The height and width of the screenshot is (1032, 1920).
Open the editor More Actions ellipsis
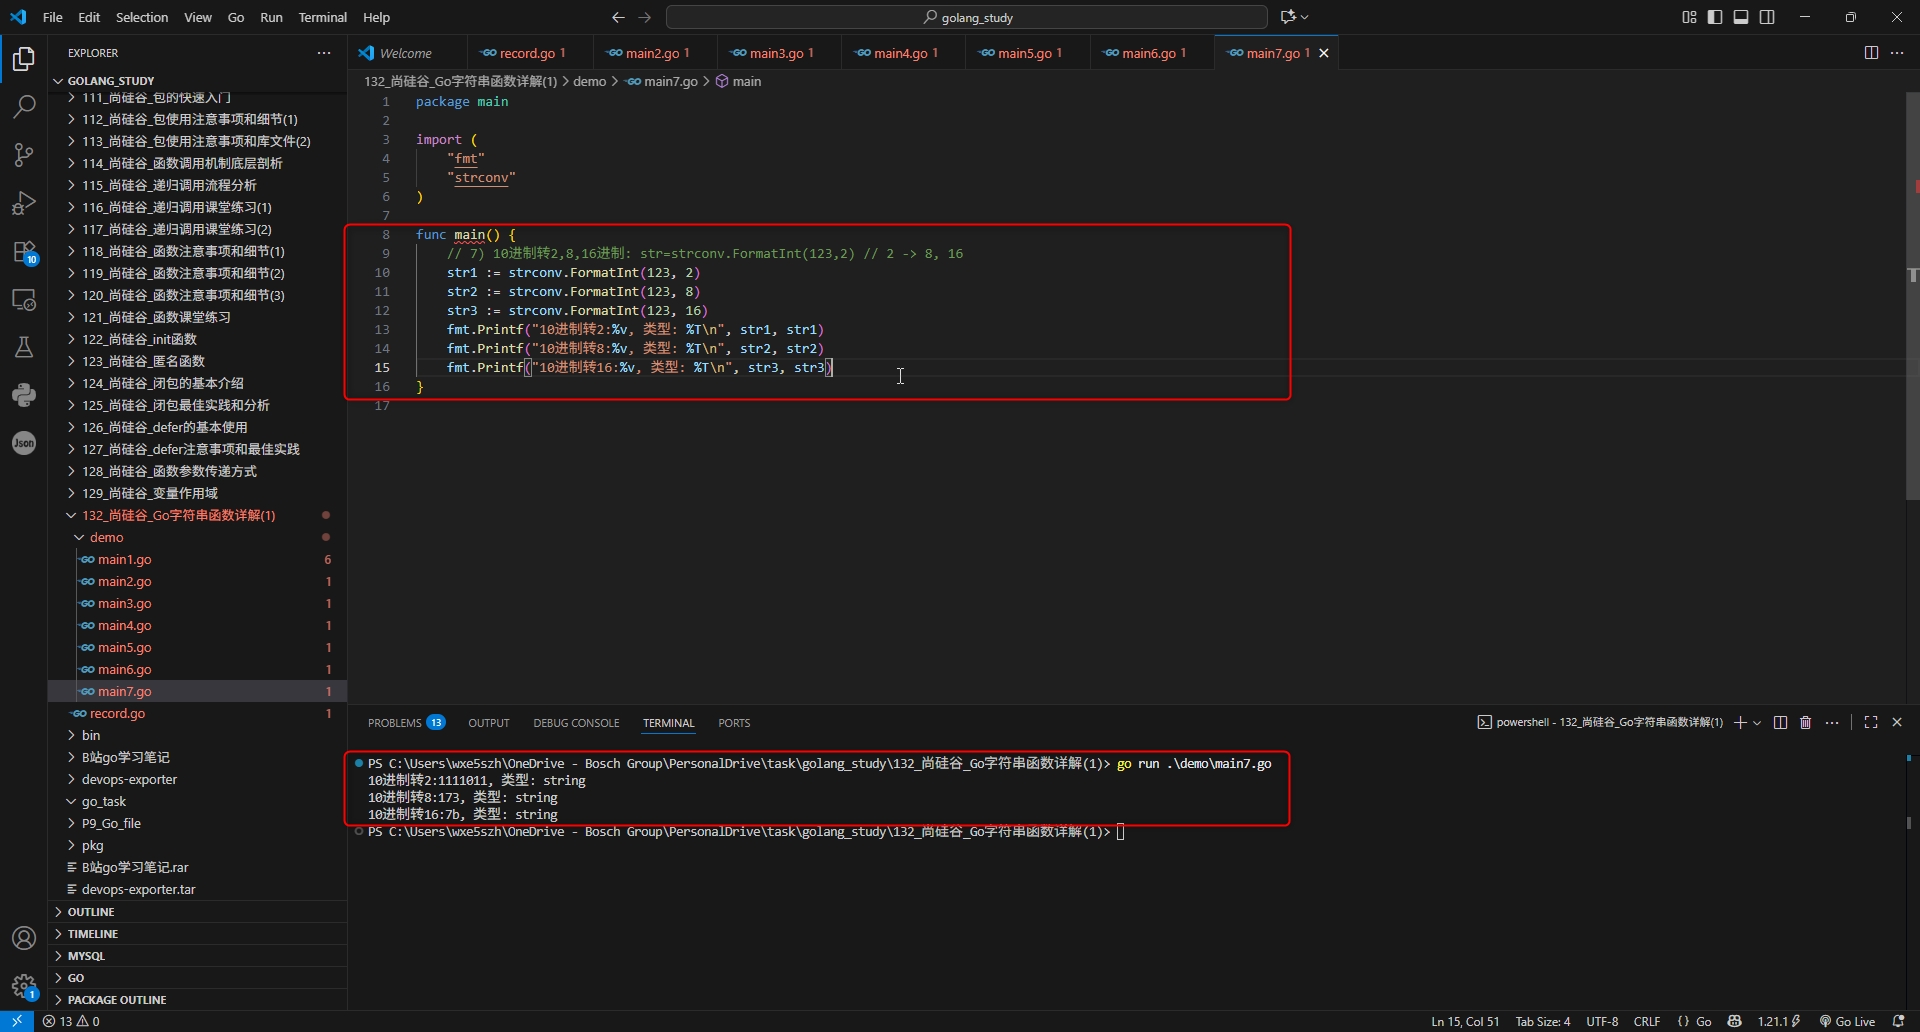[x=1897, y=53]
